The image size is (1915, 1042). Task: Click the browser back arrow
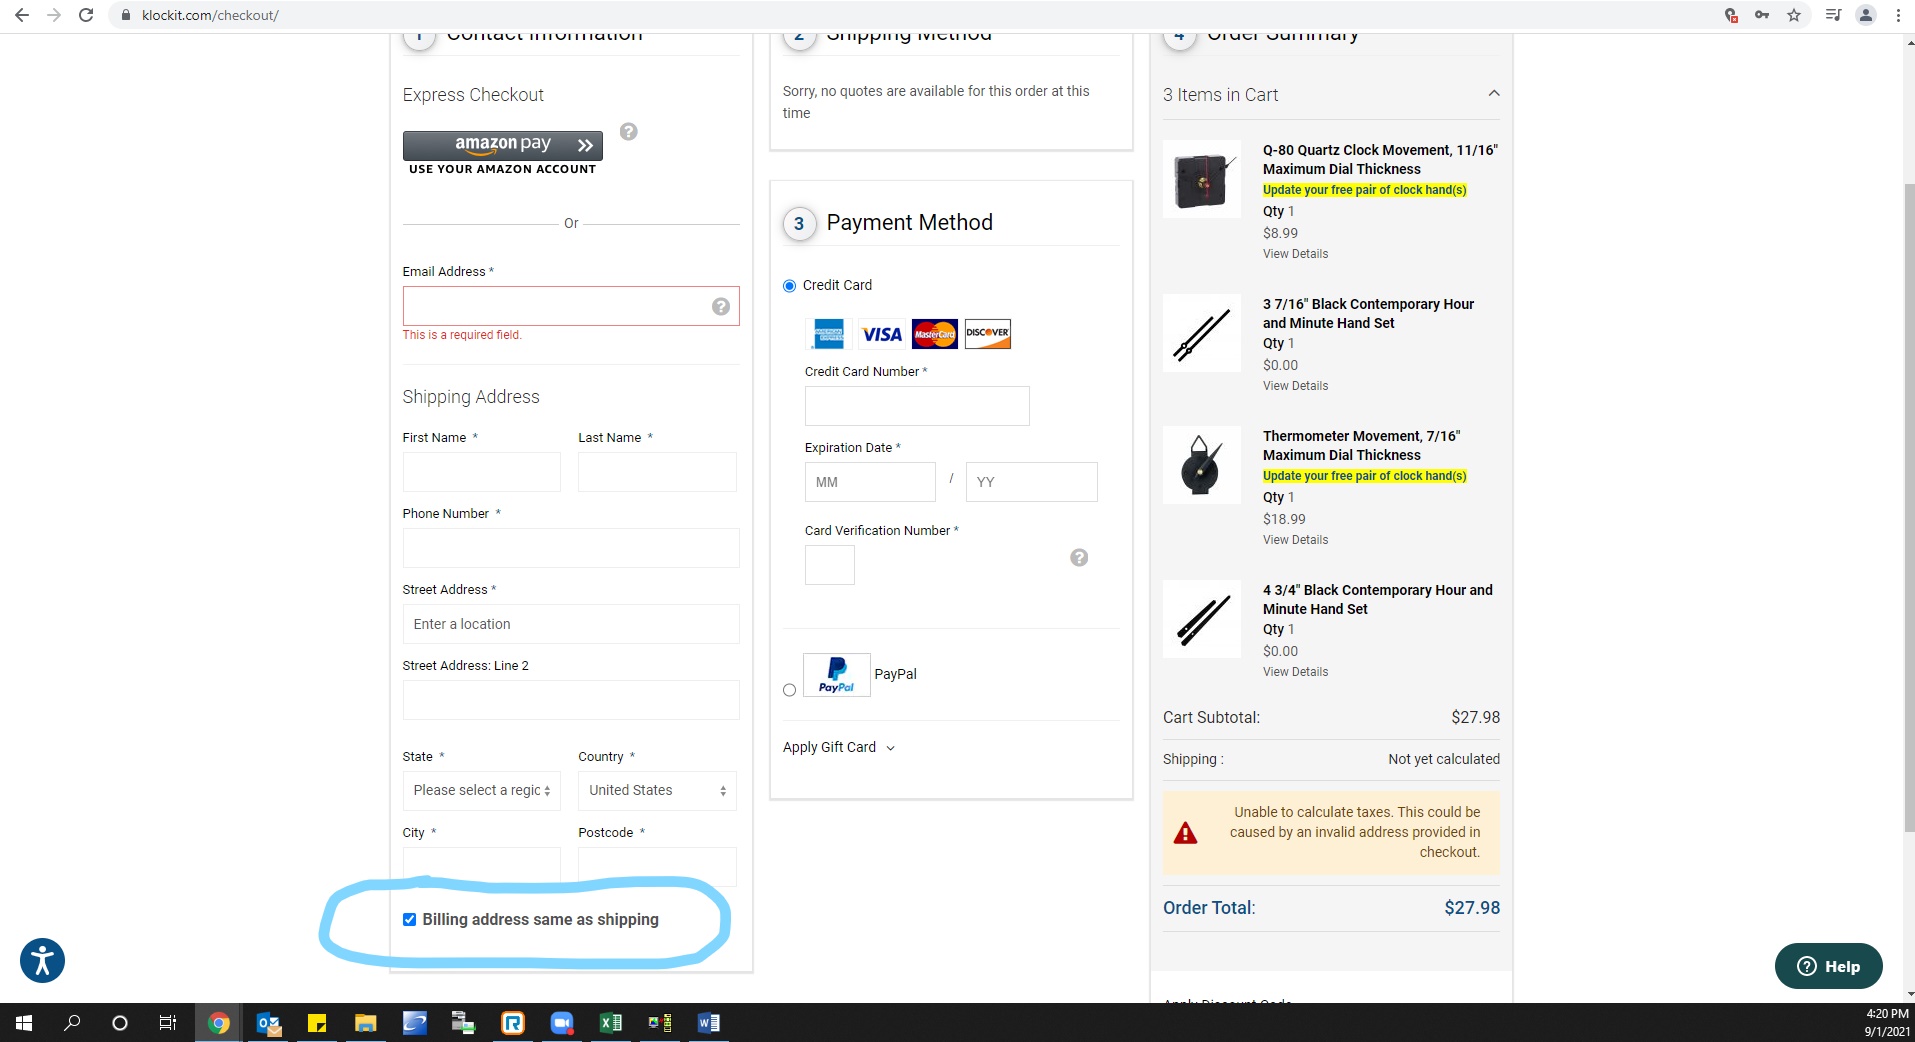pos(22,15)
